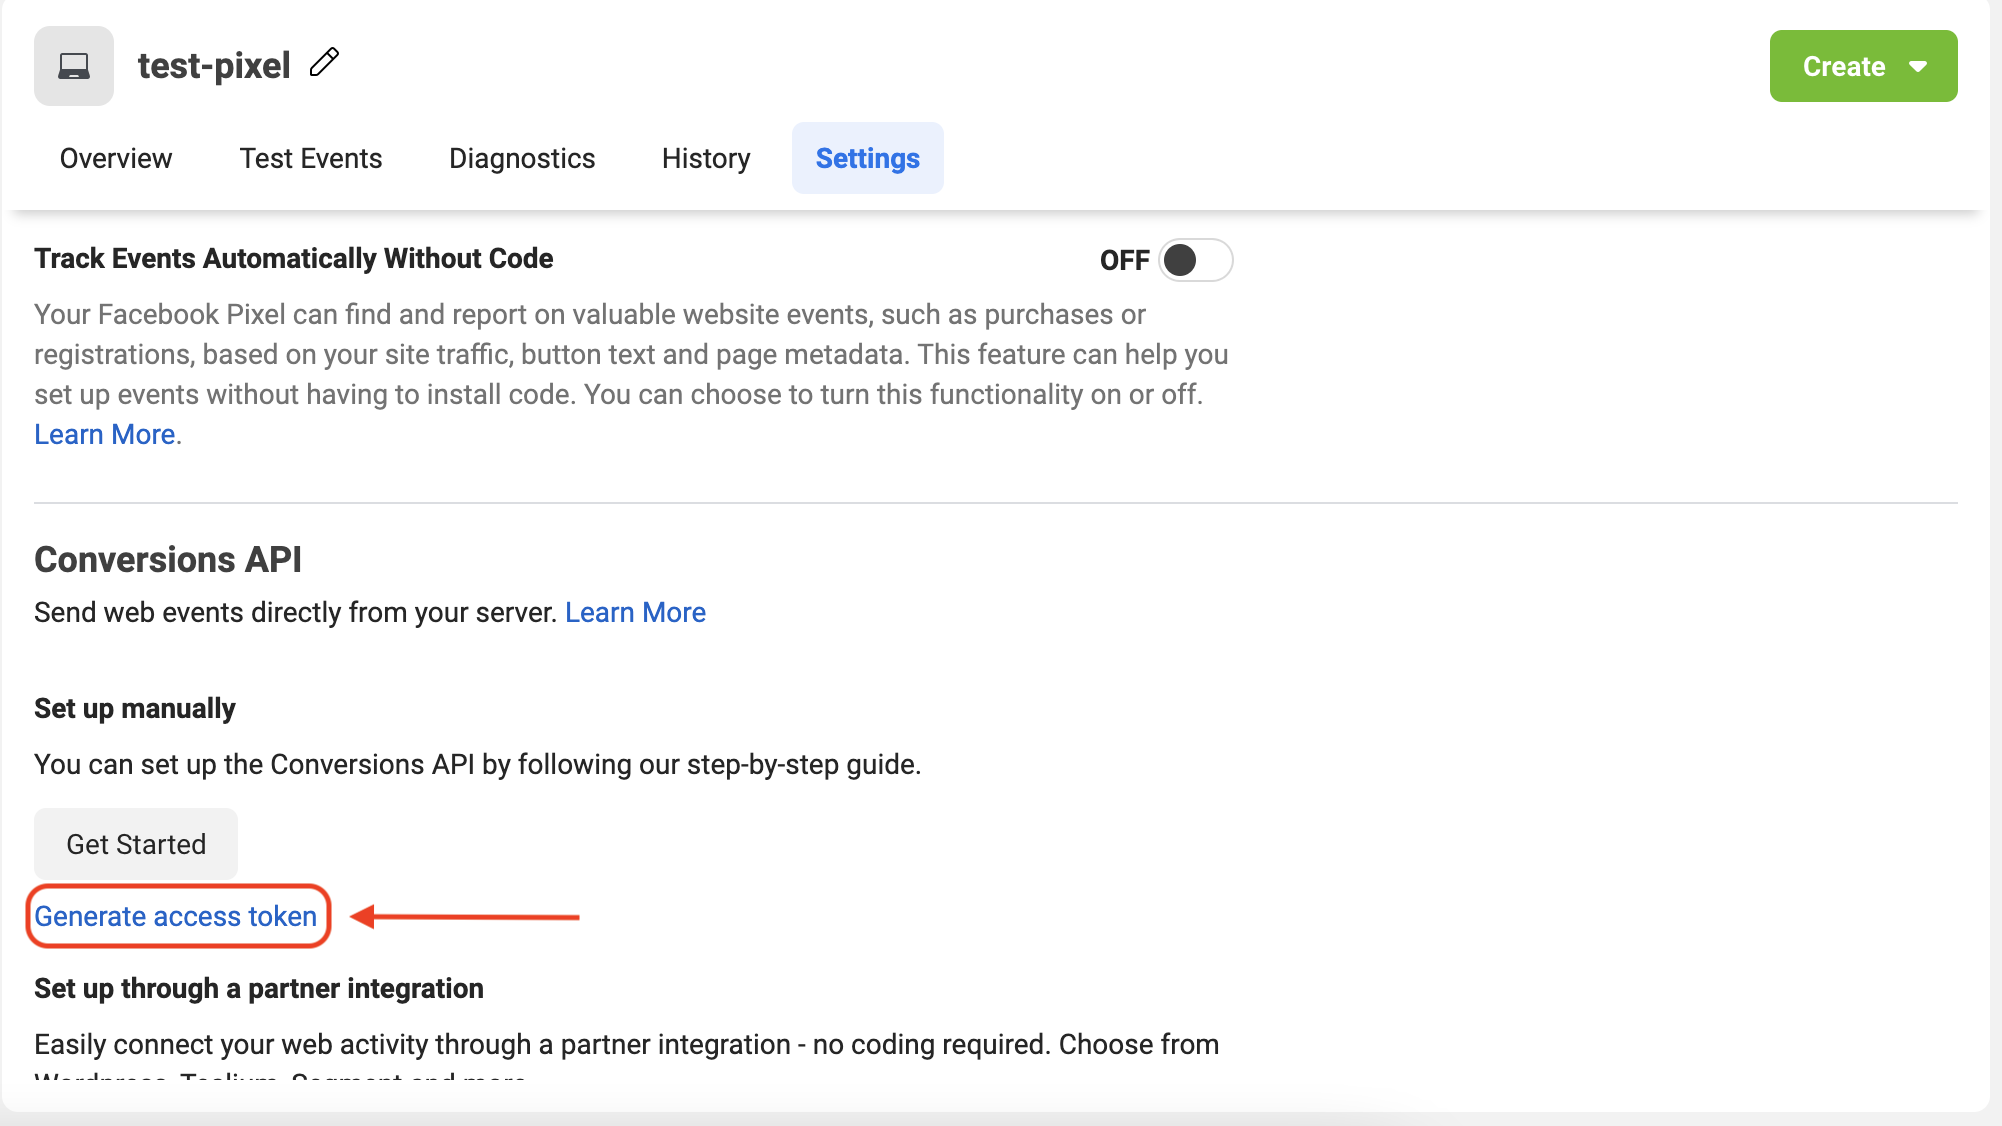Click Track Events Automatically Without Code title
The width and height of the screenshot is (2002, 1126).
[294, 258]
